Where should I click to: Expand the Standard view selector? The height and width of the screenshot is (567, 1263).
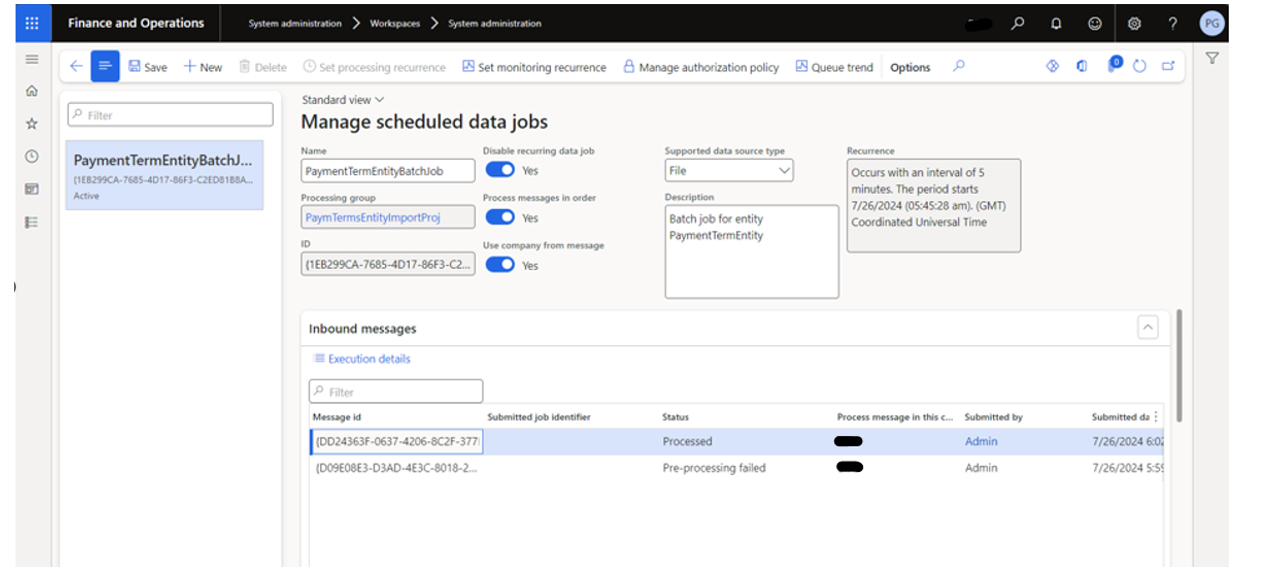pos(343,100)
